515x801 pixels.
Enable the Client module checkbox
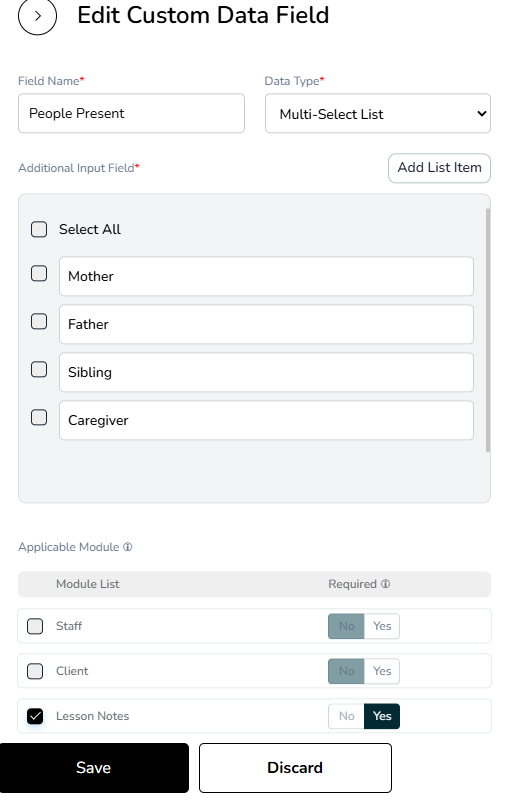35,671
